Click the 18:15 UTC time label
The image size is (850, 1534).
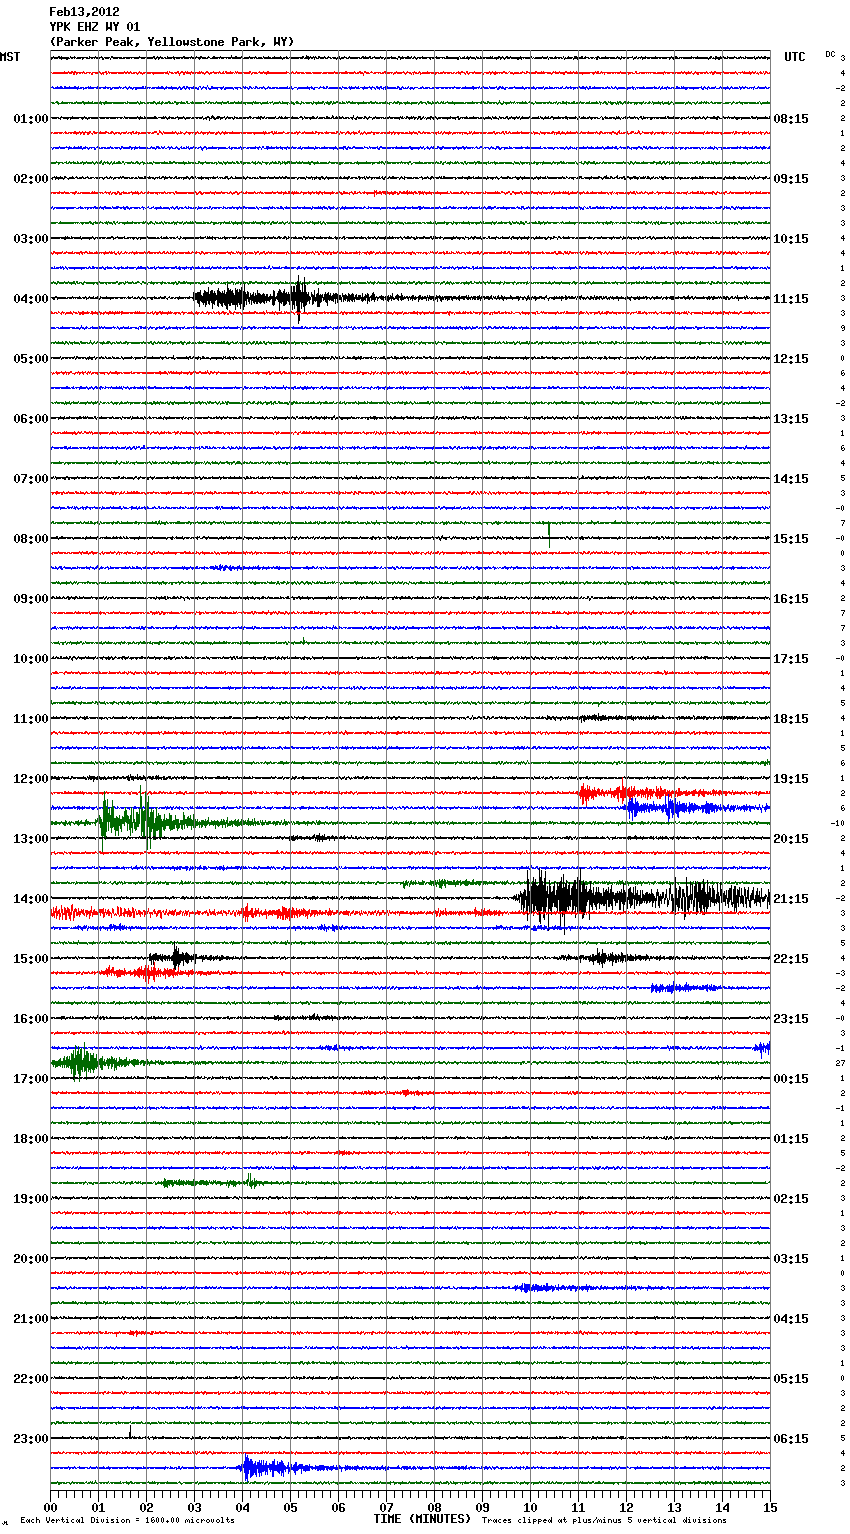pos(791,719)
